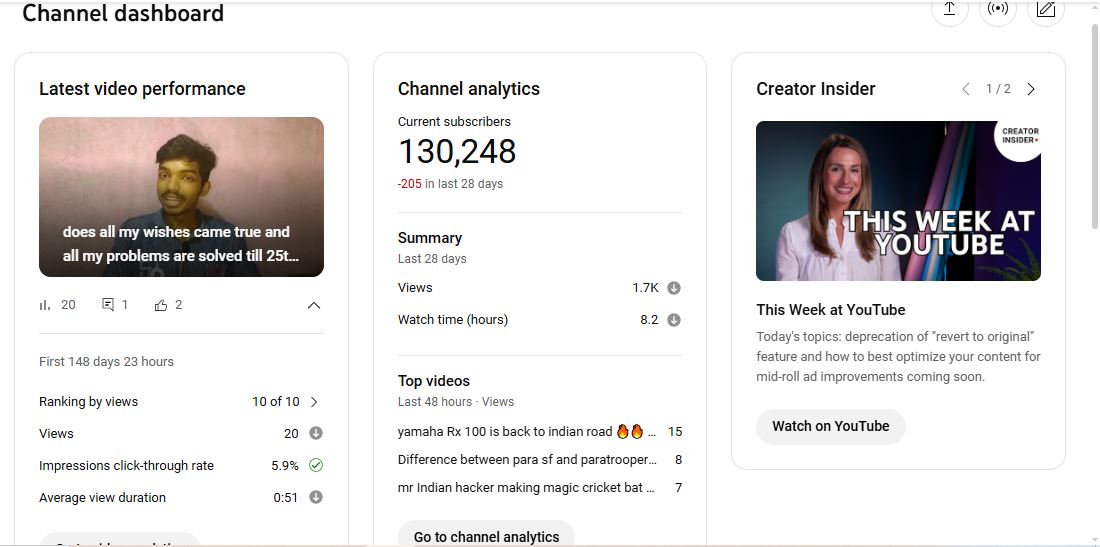Screen dimensions: 1100x547
Task: Click the likes thumbs-up icon
Action: 161,305
